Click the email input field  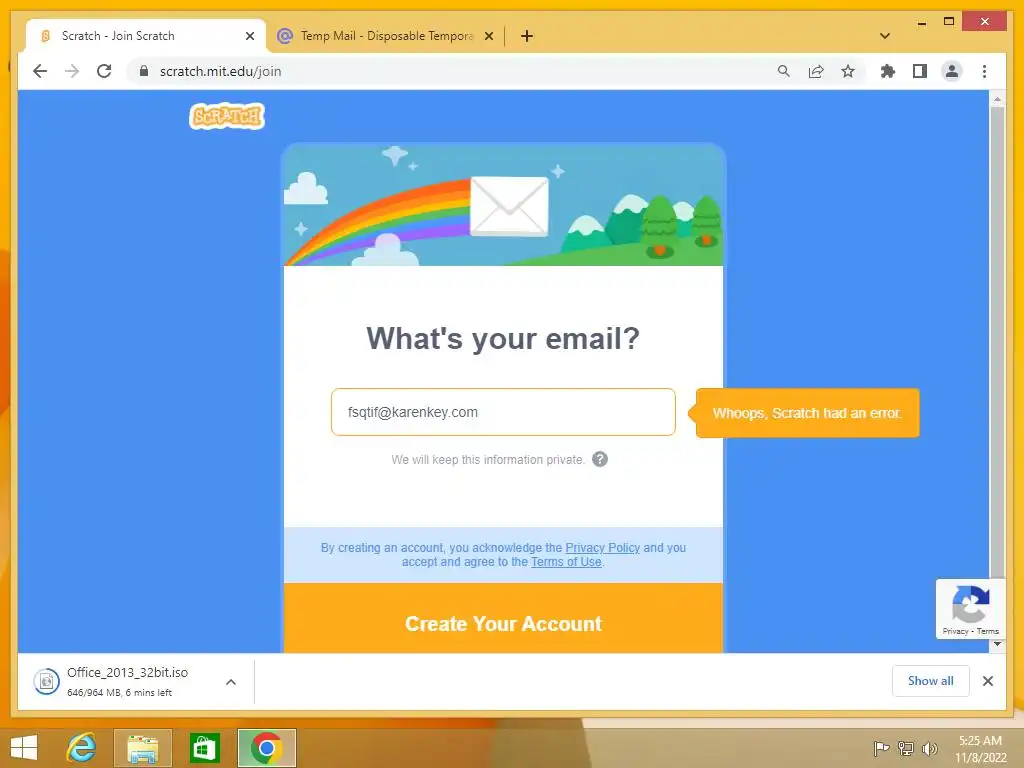pos(503,412)
